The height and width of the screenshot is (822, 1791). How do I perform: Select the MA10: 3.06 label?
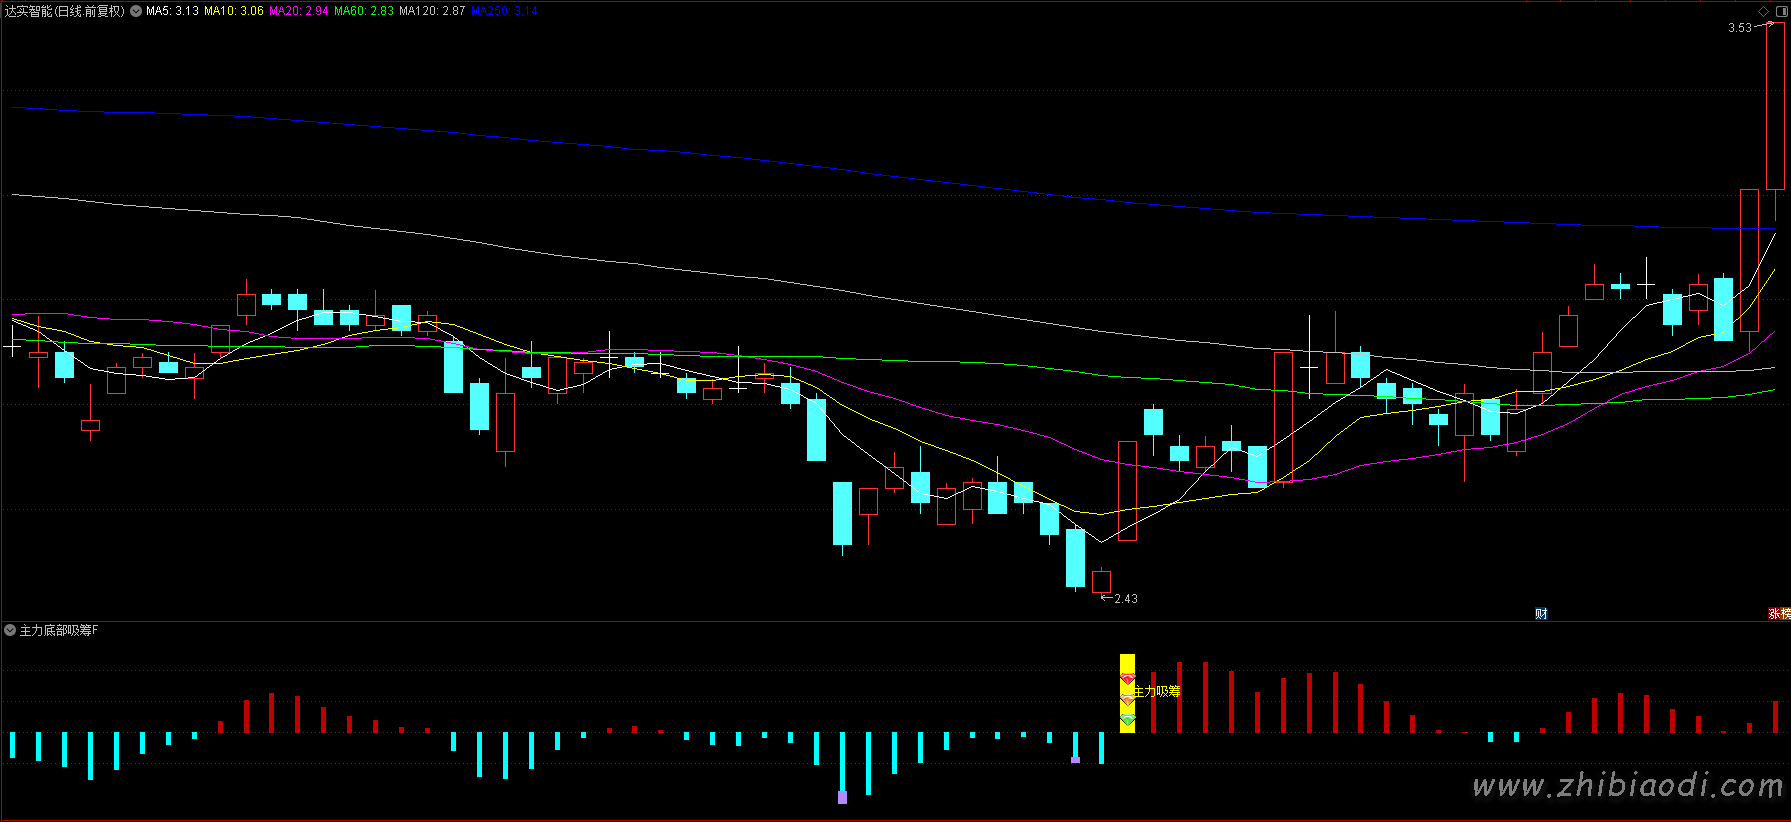234,11
